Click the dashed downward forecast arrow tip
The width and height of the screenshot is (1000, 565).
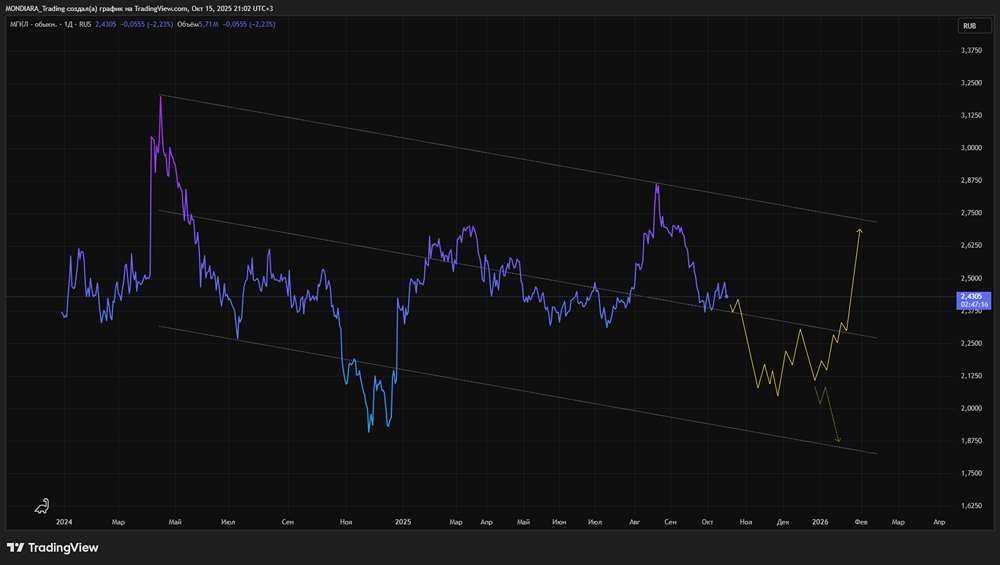pos(838,439)
